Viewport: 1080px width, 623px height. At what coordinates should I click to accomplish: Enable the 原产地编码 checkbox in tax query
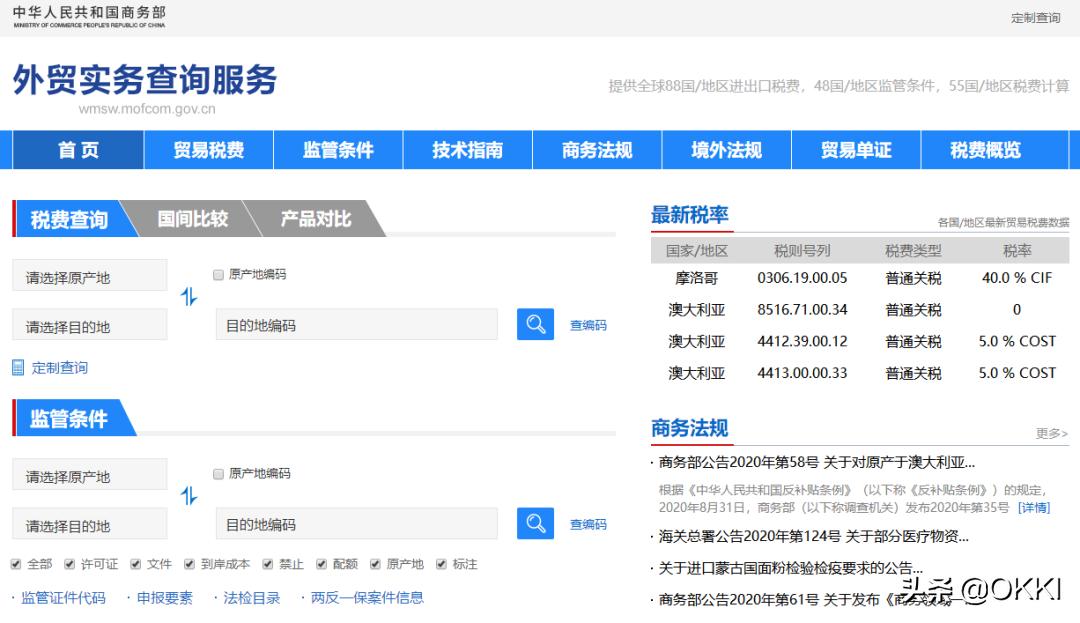(217, 274)
